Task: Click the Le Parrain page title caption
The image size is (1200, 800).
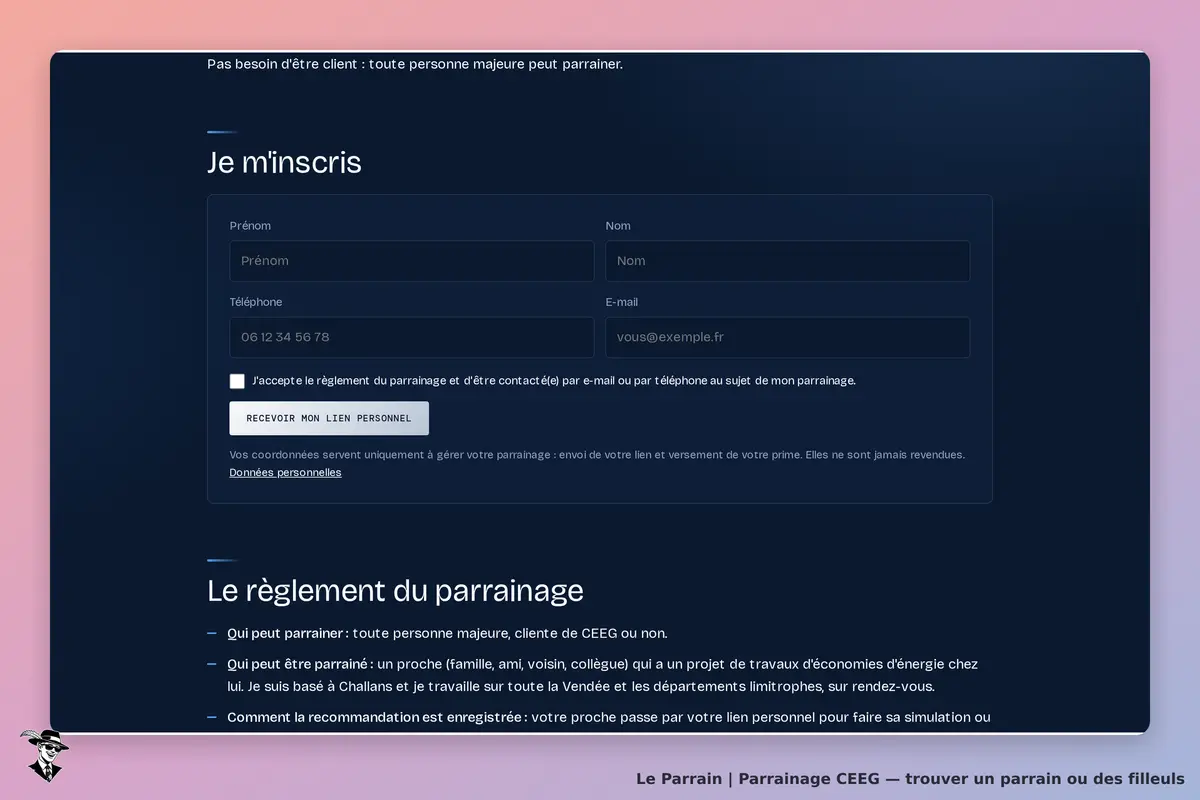Action: 910,779
